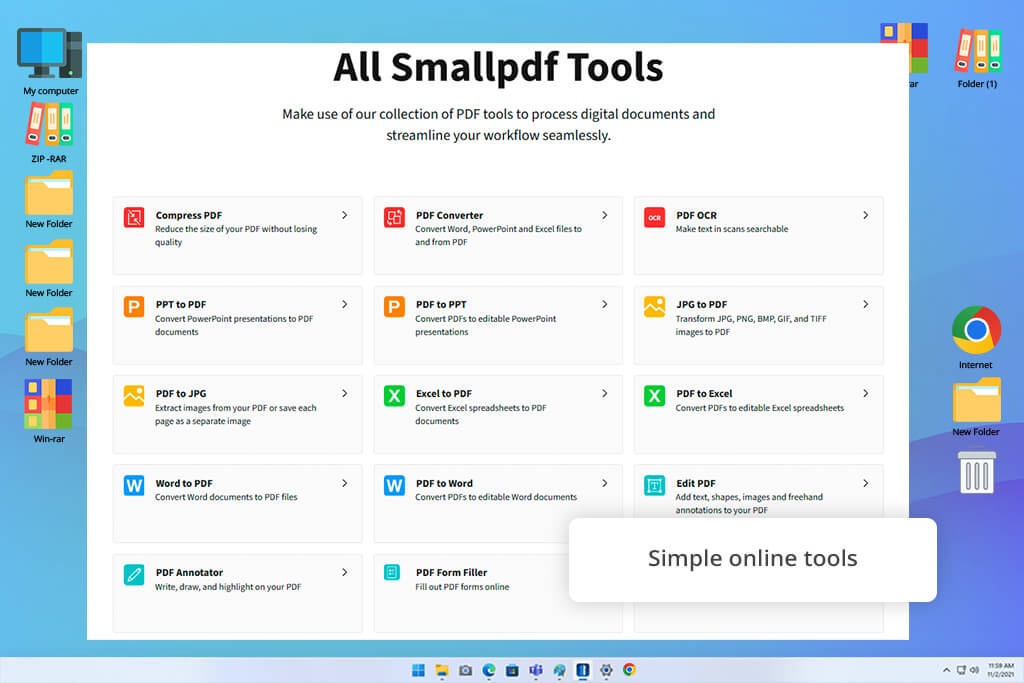Viewport: 1024px width, 683px height.
Task: Click the orange PDF to PPT icon
Action: tap(394, 306)
